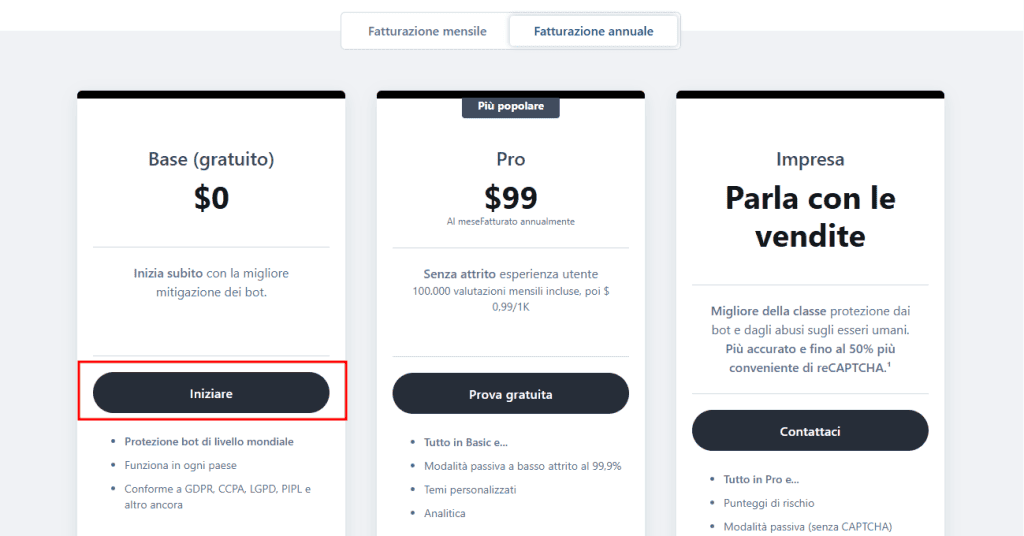Viewport: 1024px width, 536px height.
Task: Click the Iniziare button
Action: point(211,393)
